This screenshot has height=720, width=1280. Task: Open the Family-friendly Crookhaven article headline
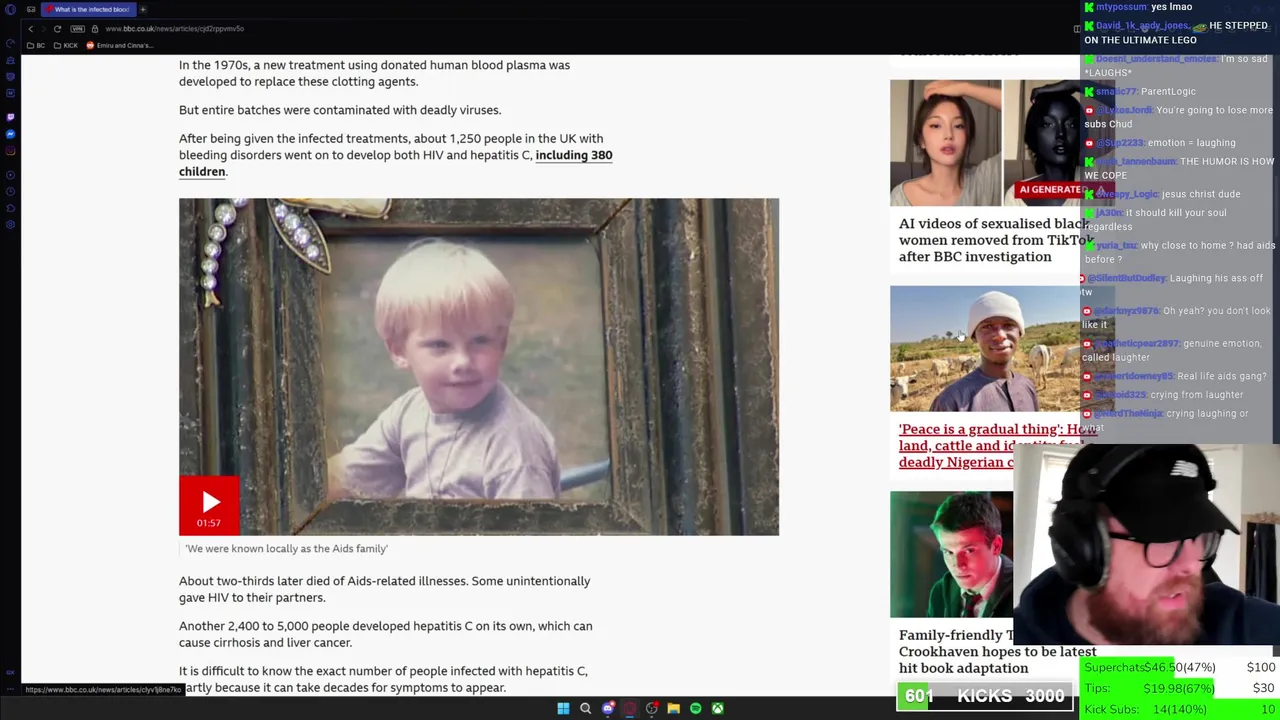tap(997, 651)
